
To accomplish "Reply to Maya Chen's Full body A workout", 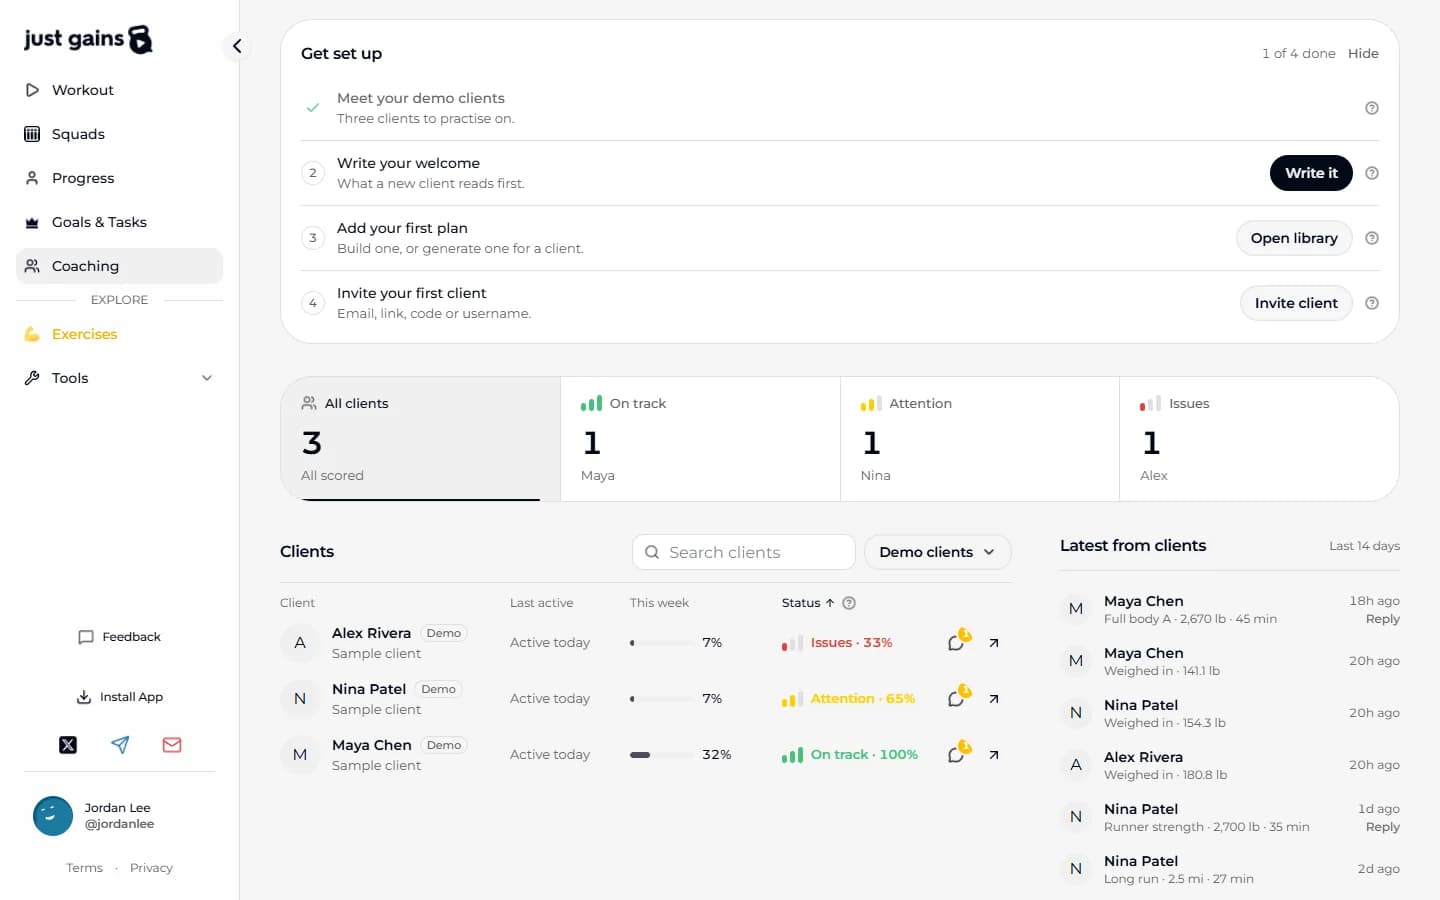I will [x=1382, y=619].
